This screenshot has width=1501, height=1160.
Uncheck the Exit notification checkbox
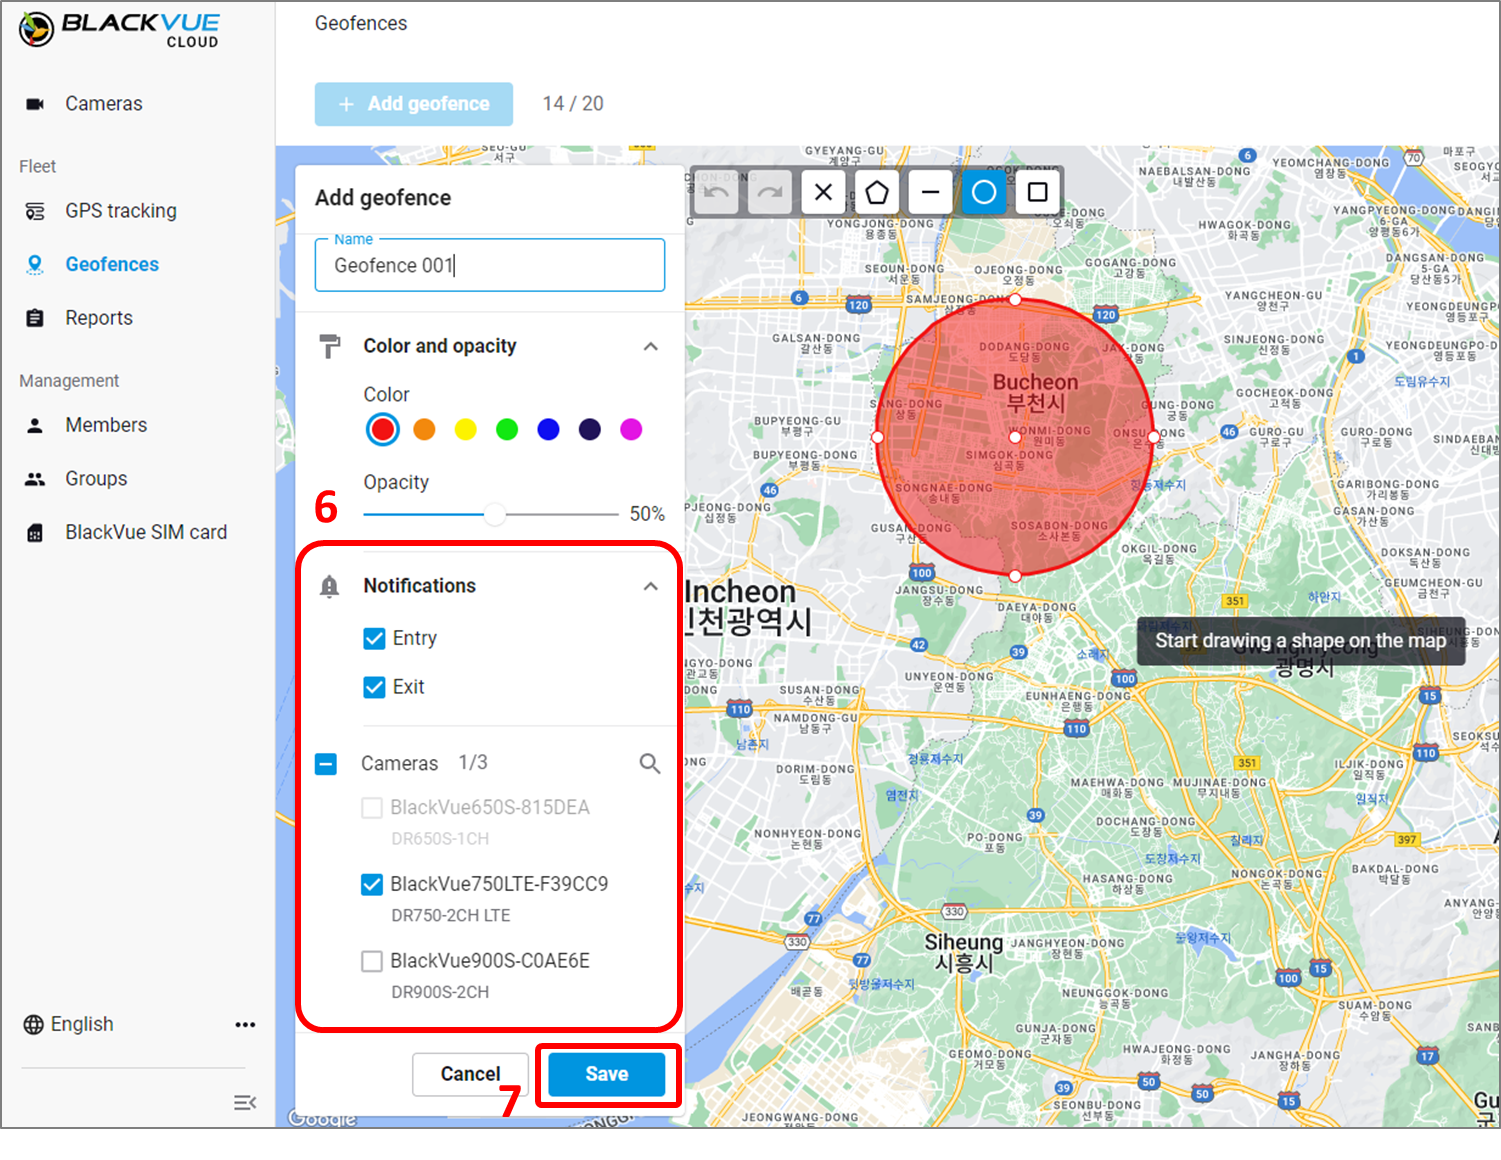[374, 687]
